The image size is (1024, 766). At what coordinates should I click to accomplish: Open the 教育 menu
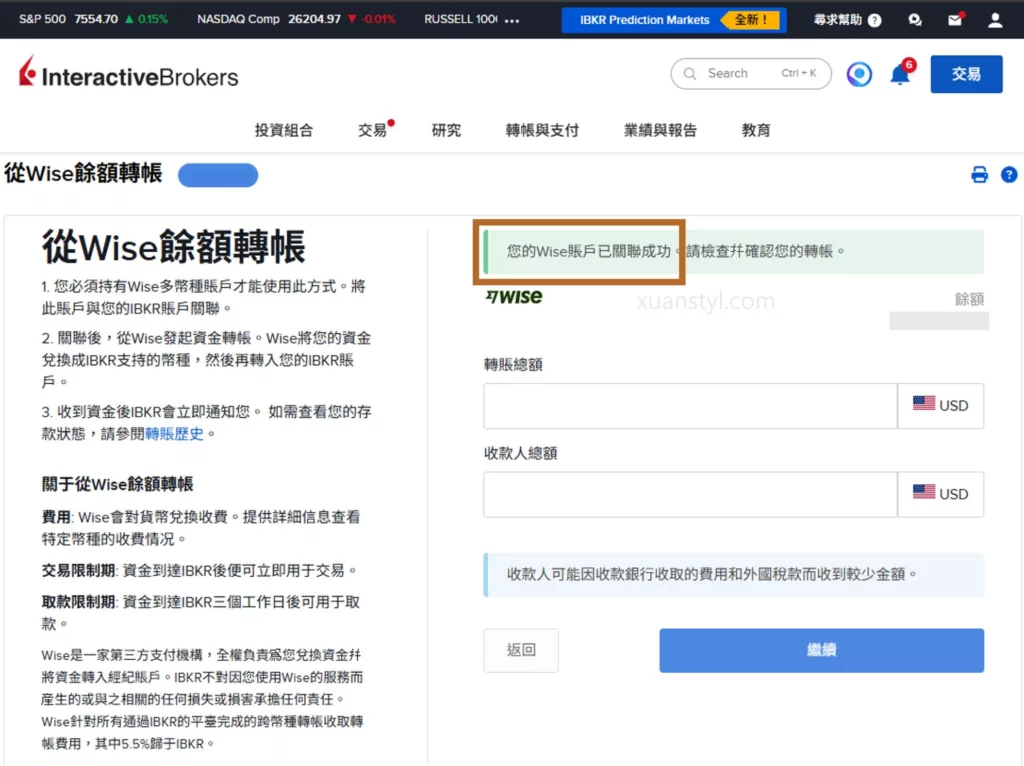(x=756, y=130)
